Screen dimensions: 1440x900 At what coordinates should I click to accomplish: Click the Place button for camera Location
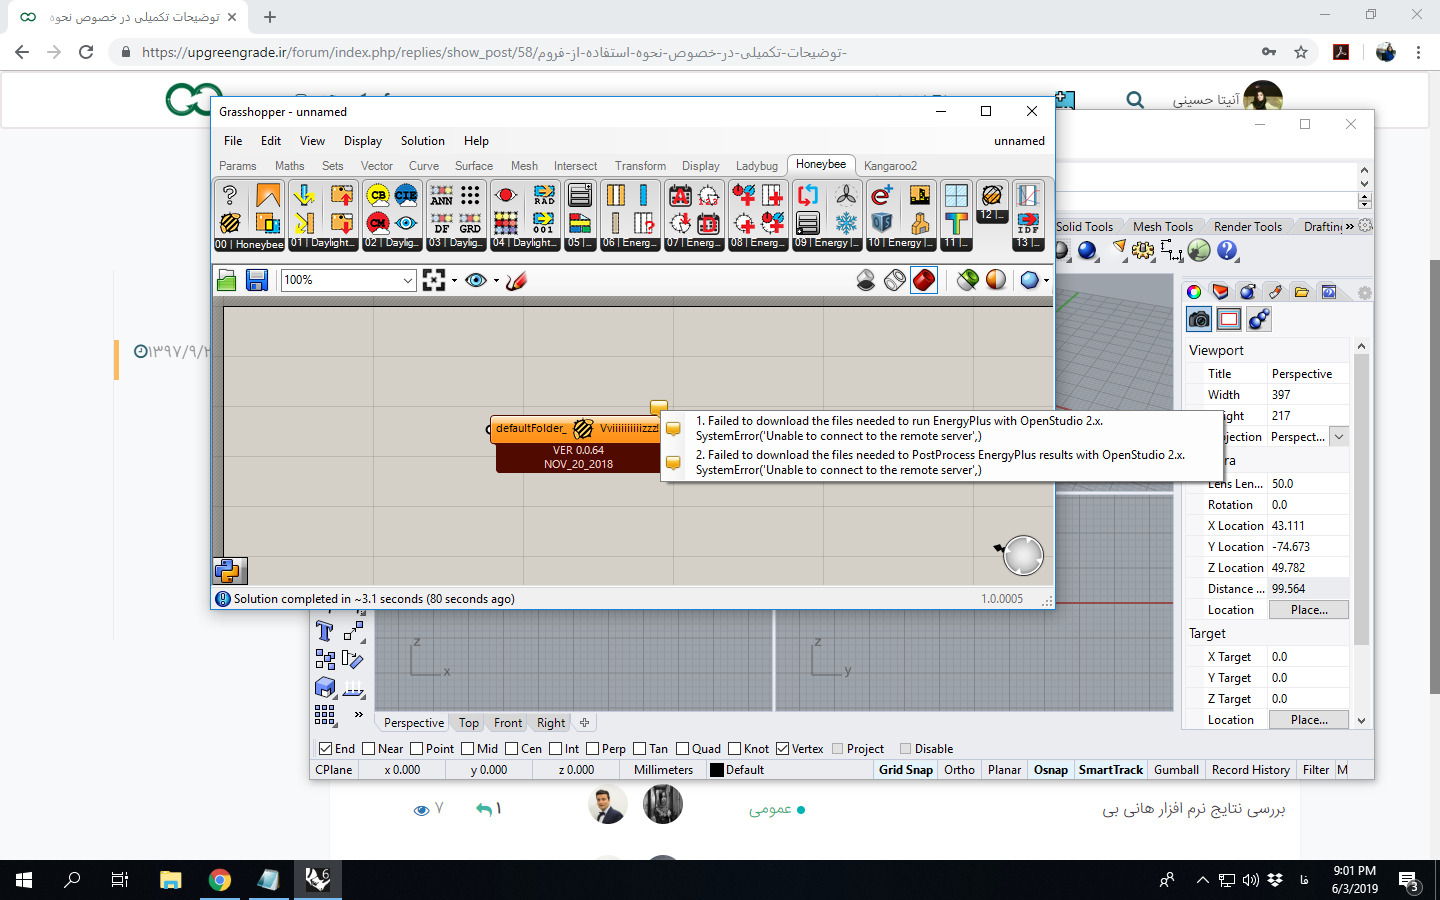click(1309, 610)
